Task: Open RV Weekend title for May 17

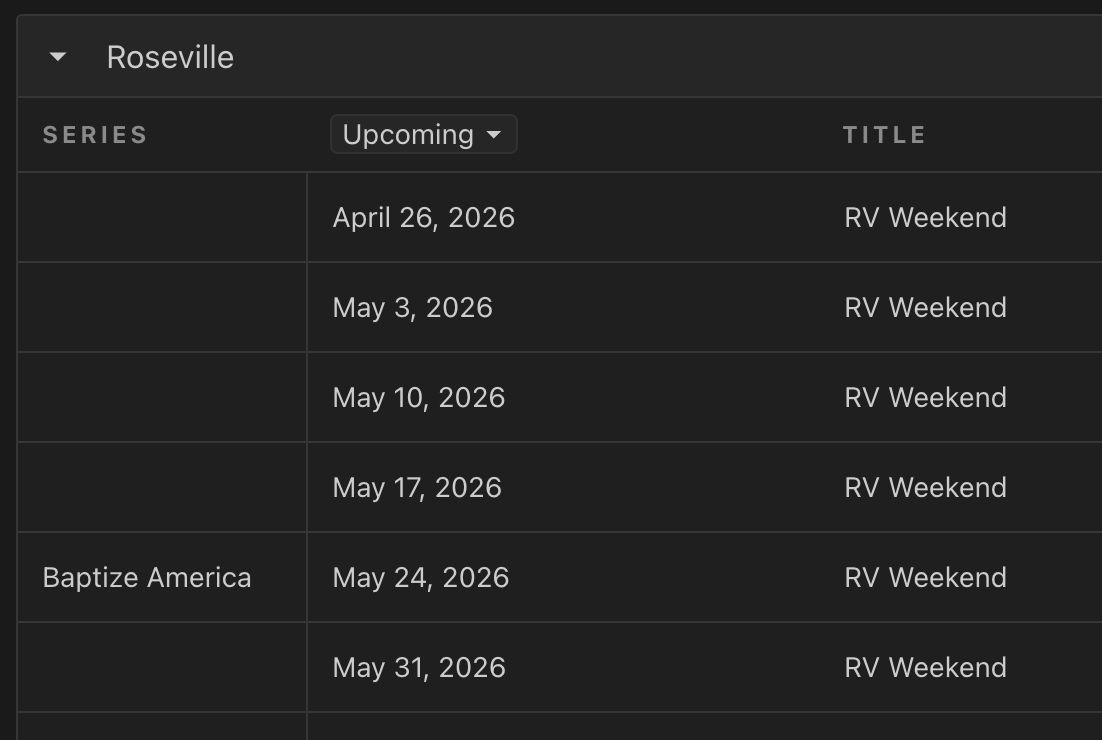Action: pos(926,487)
